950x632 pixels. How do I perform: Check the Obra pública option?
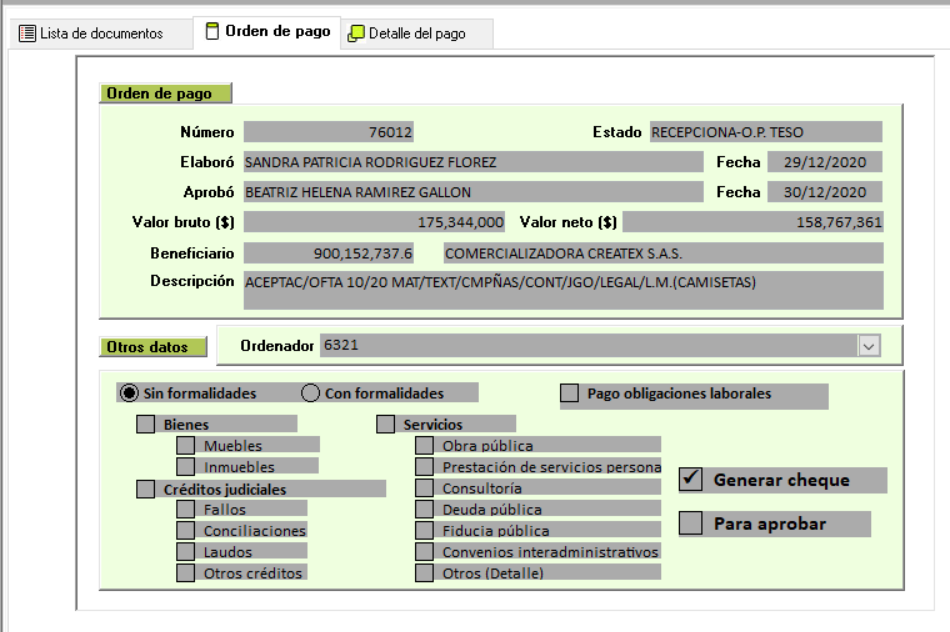point(425,446)
